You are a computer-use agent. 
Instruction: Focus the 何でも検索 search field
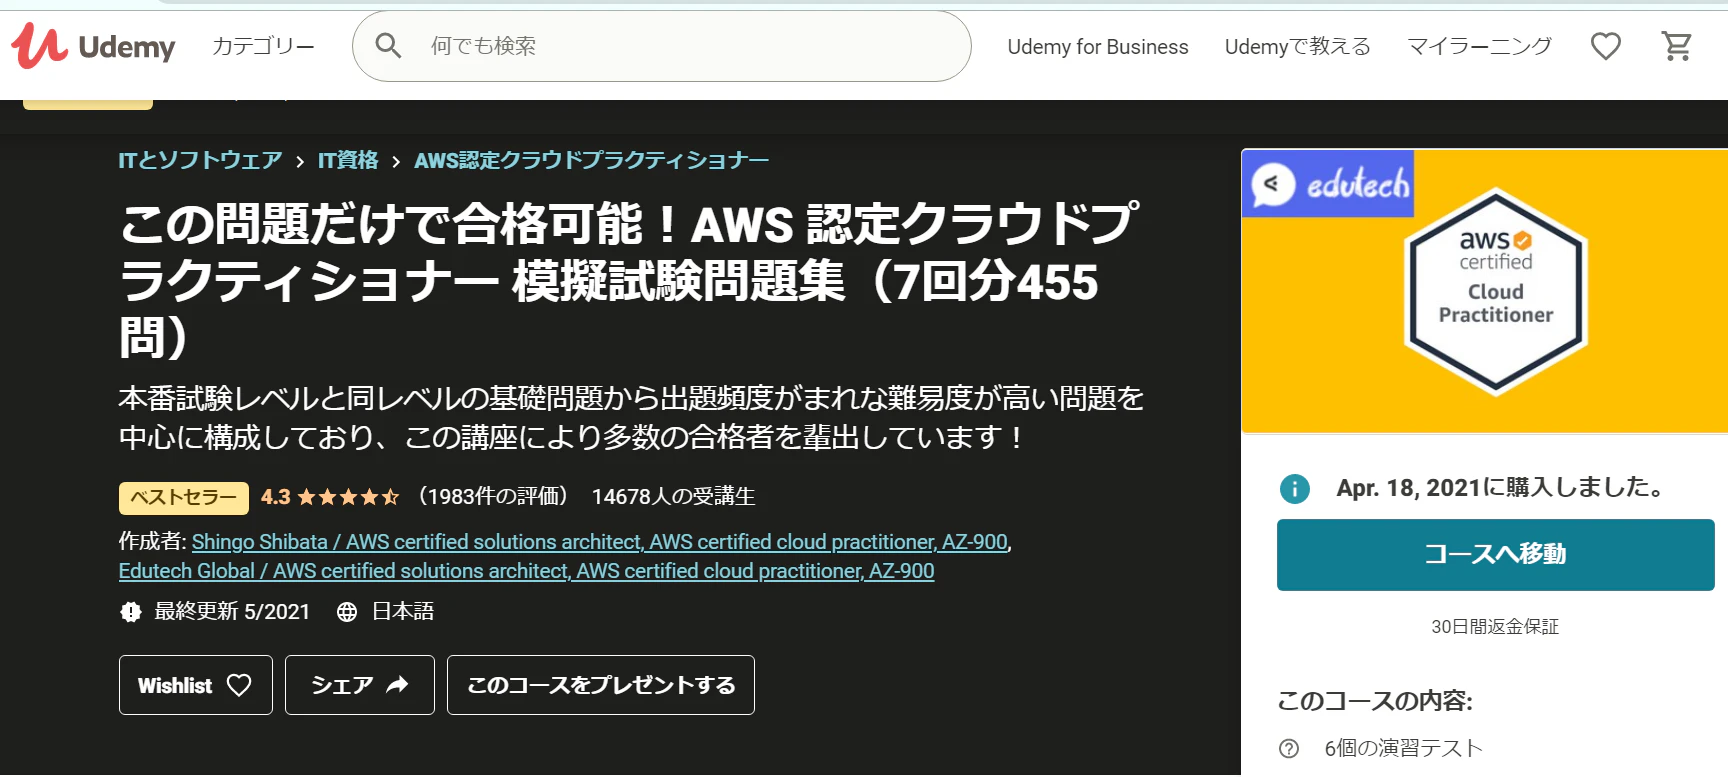click(662, 46)
